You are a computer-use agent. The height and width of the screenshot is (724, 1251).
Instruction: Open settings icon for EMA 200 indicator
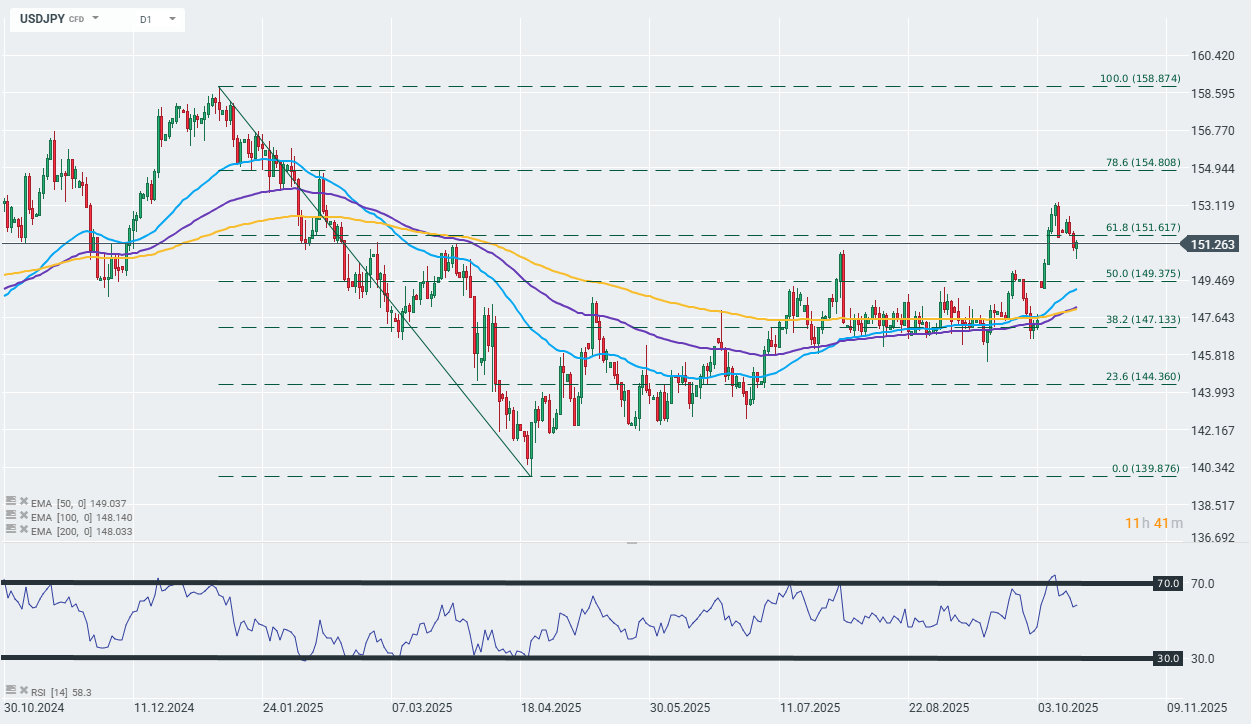pyautogui.click(x=10, y=531)
